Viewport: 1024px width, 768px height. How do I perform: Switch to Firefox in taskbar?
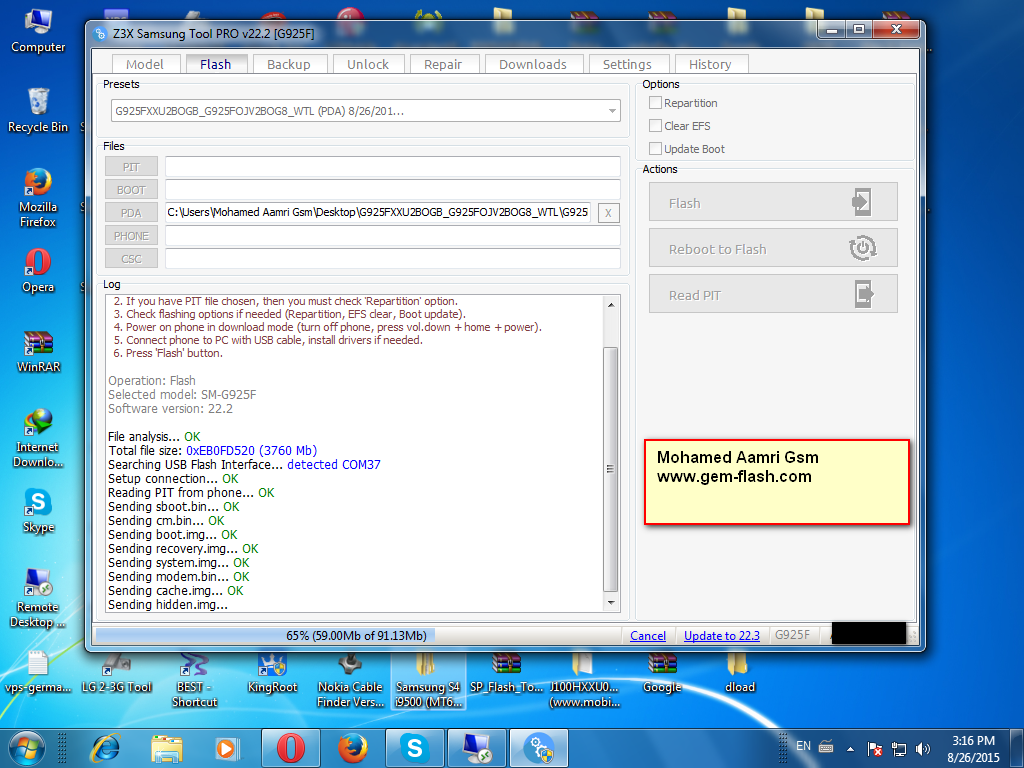[x=353, y=748]
